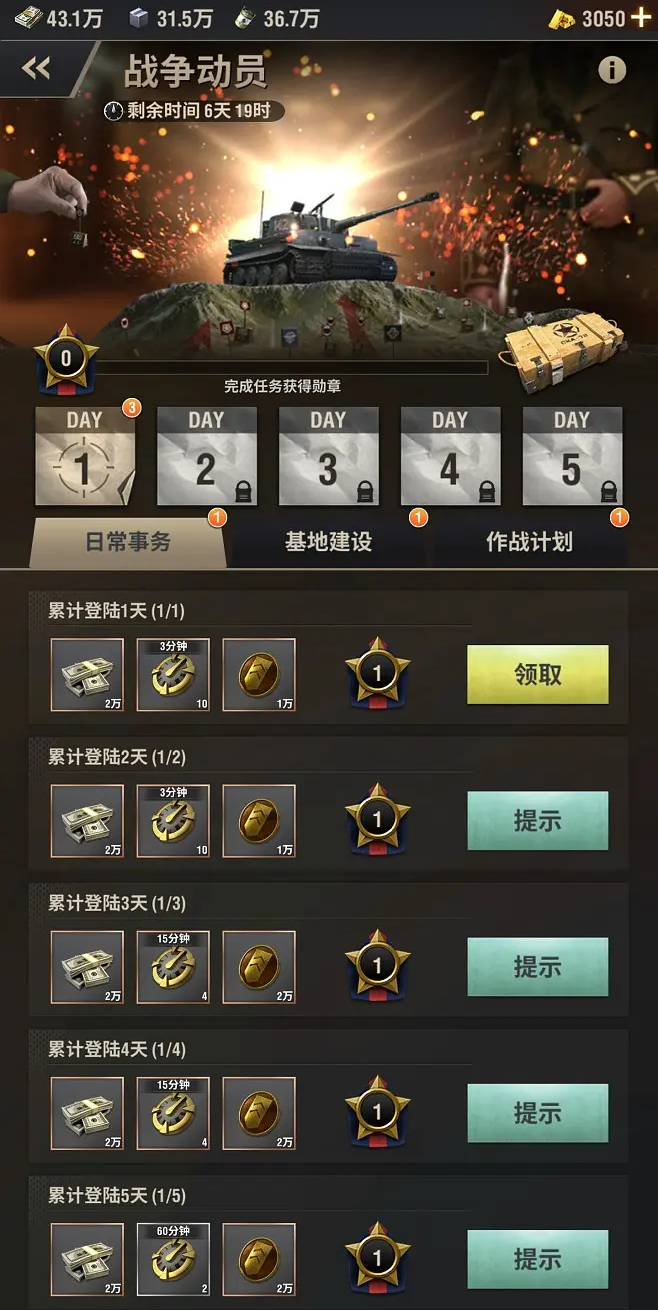Tap the 3分钟 speed-up icon in 累计登陆2天

coord(173,821)
